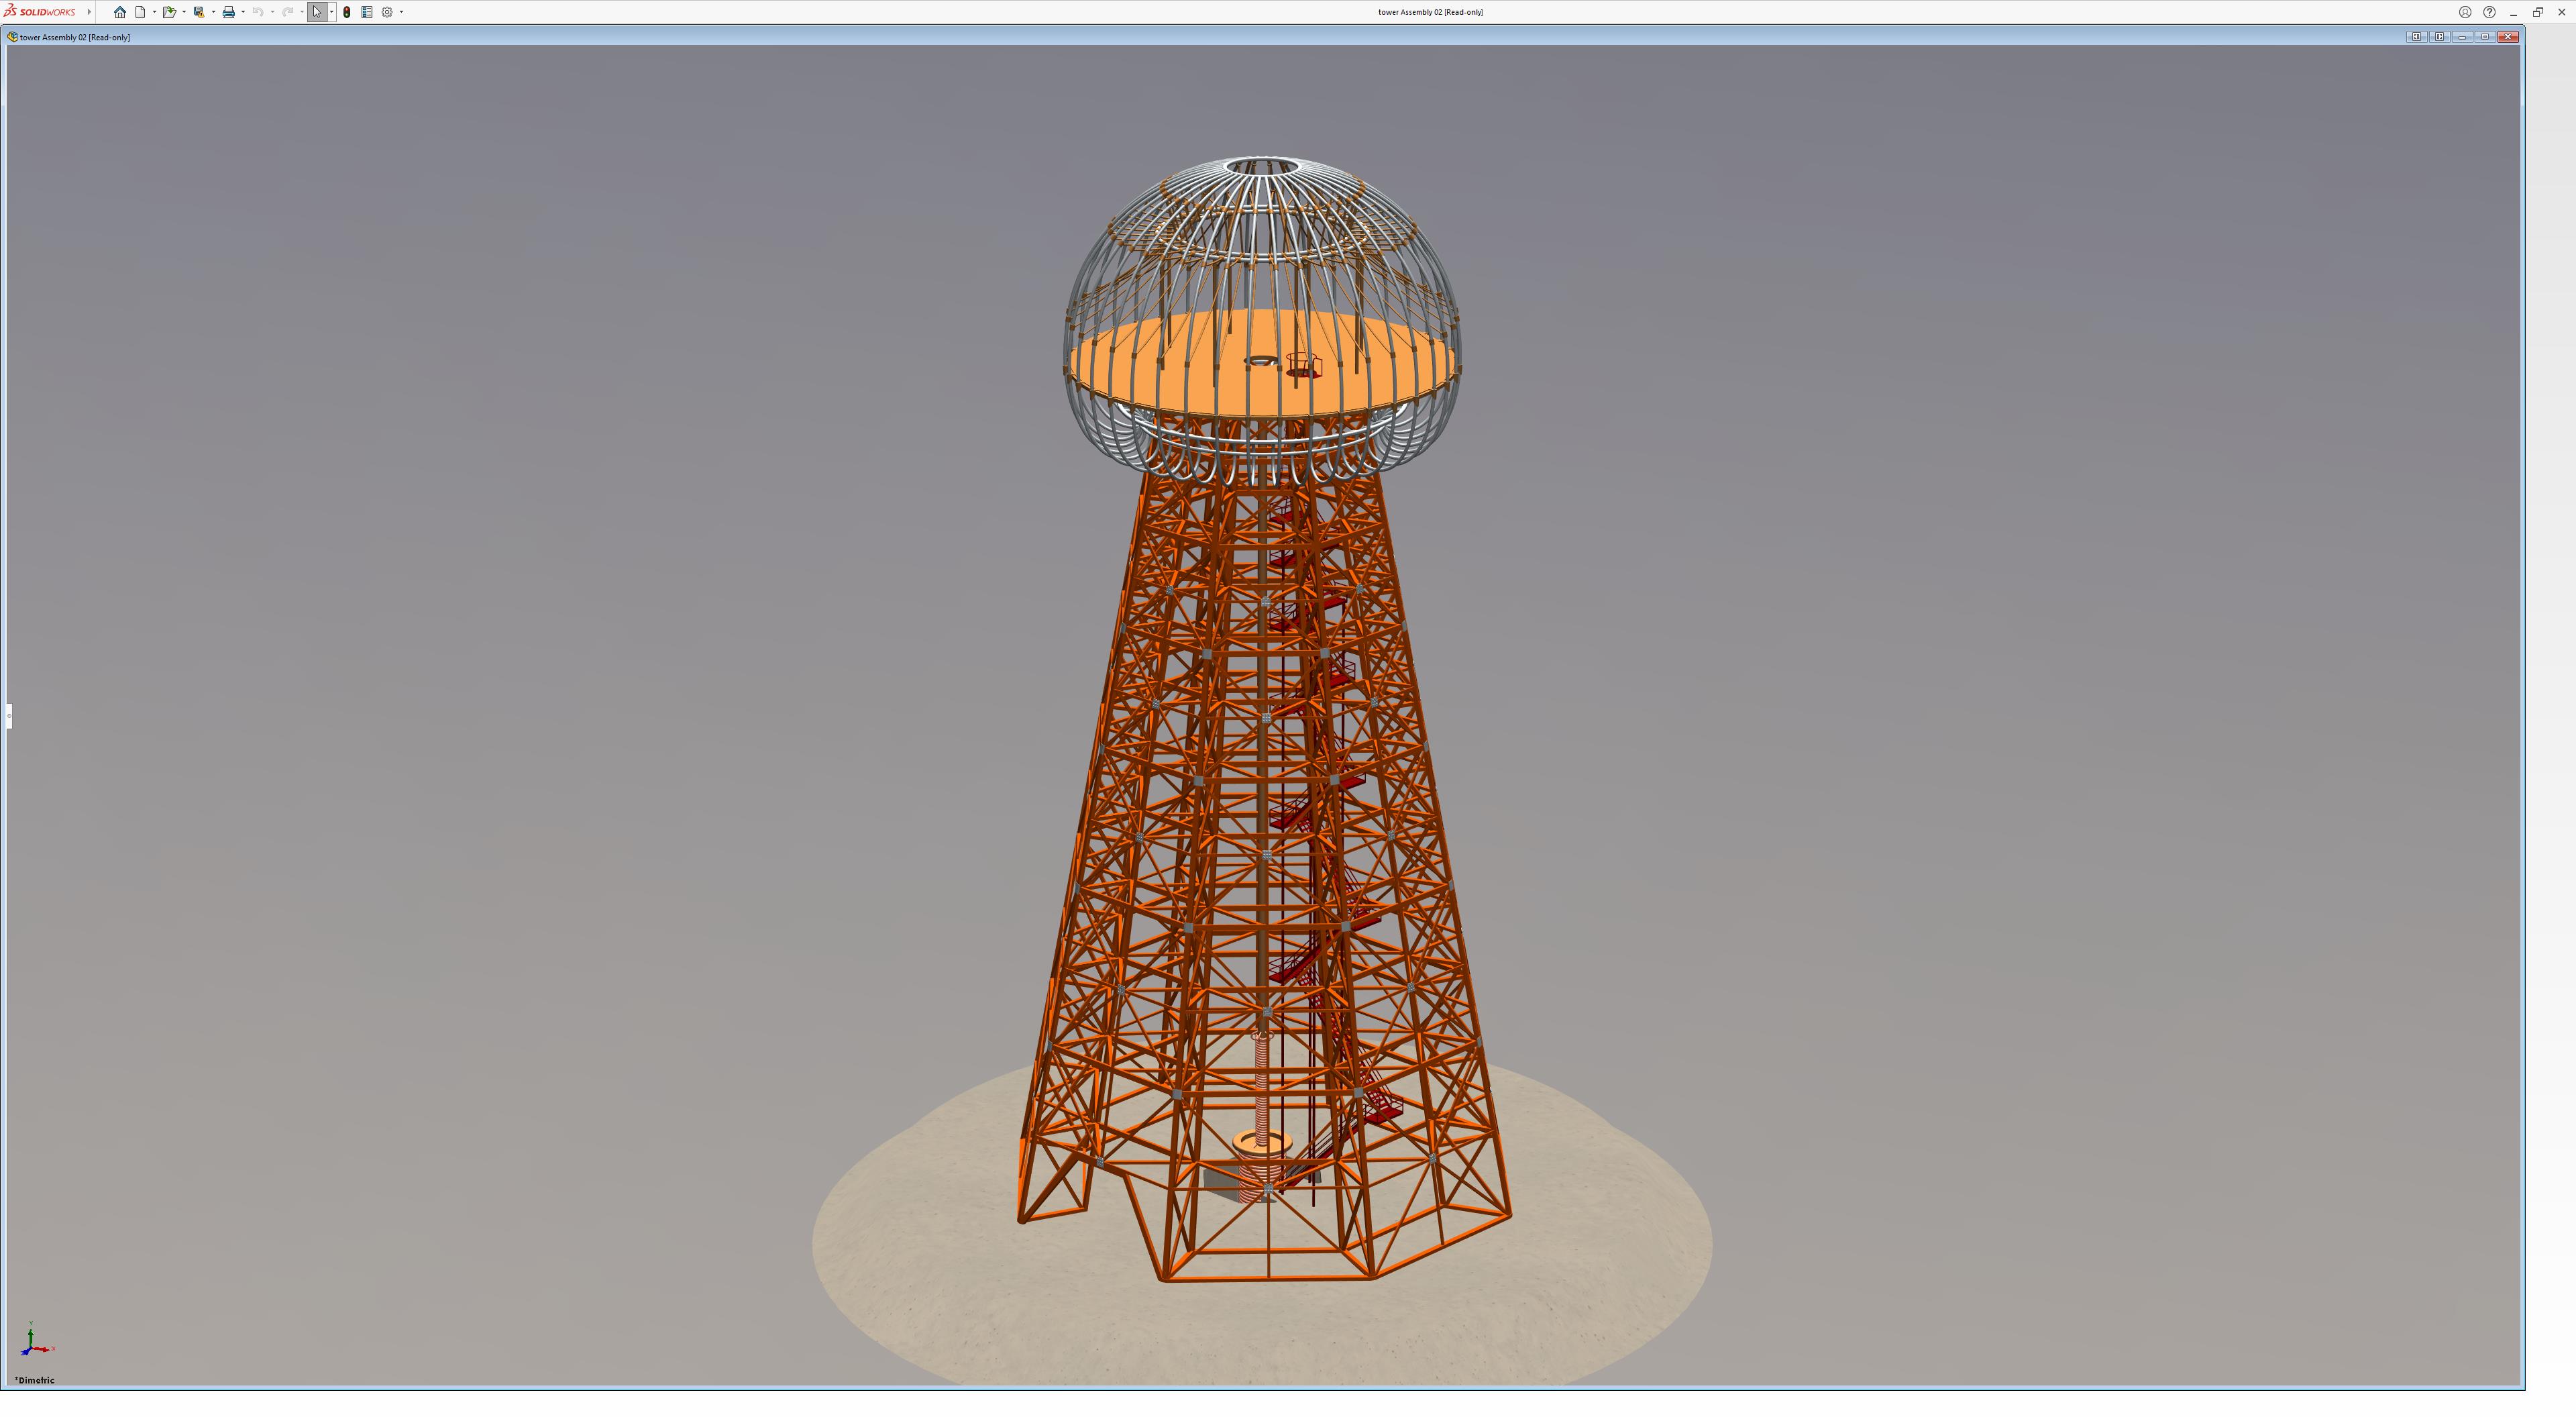Open the Select tool dropdown arrow

[331, 12]
